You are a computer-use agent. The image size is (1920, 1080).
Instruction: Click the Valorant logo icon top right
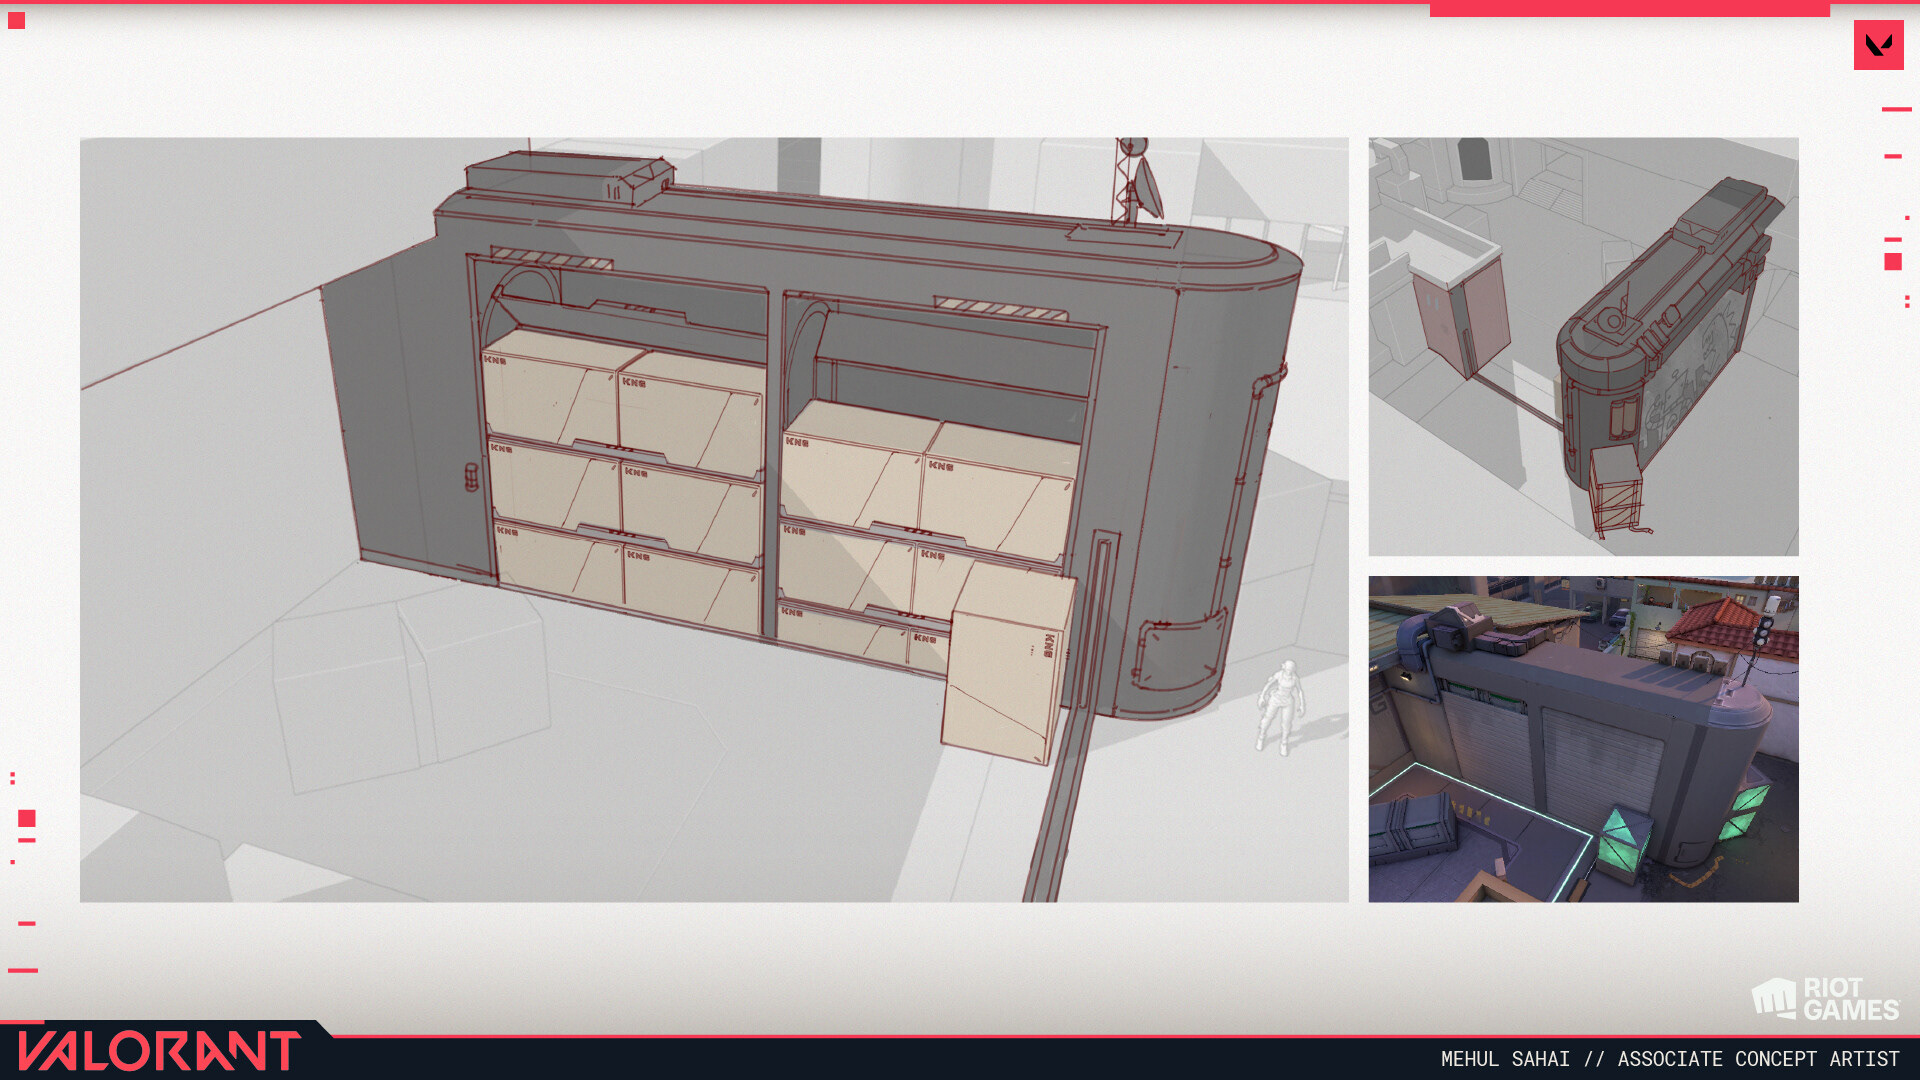tap(1878, 45)
